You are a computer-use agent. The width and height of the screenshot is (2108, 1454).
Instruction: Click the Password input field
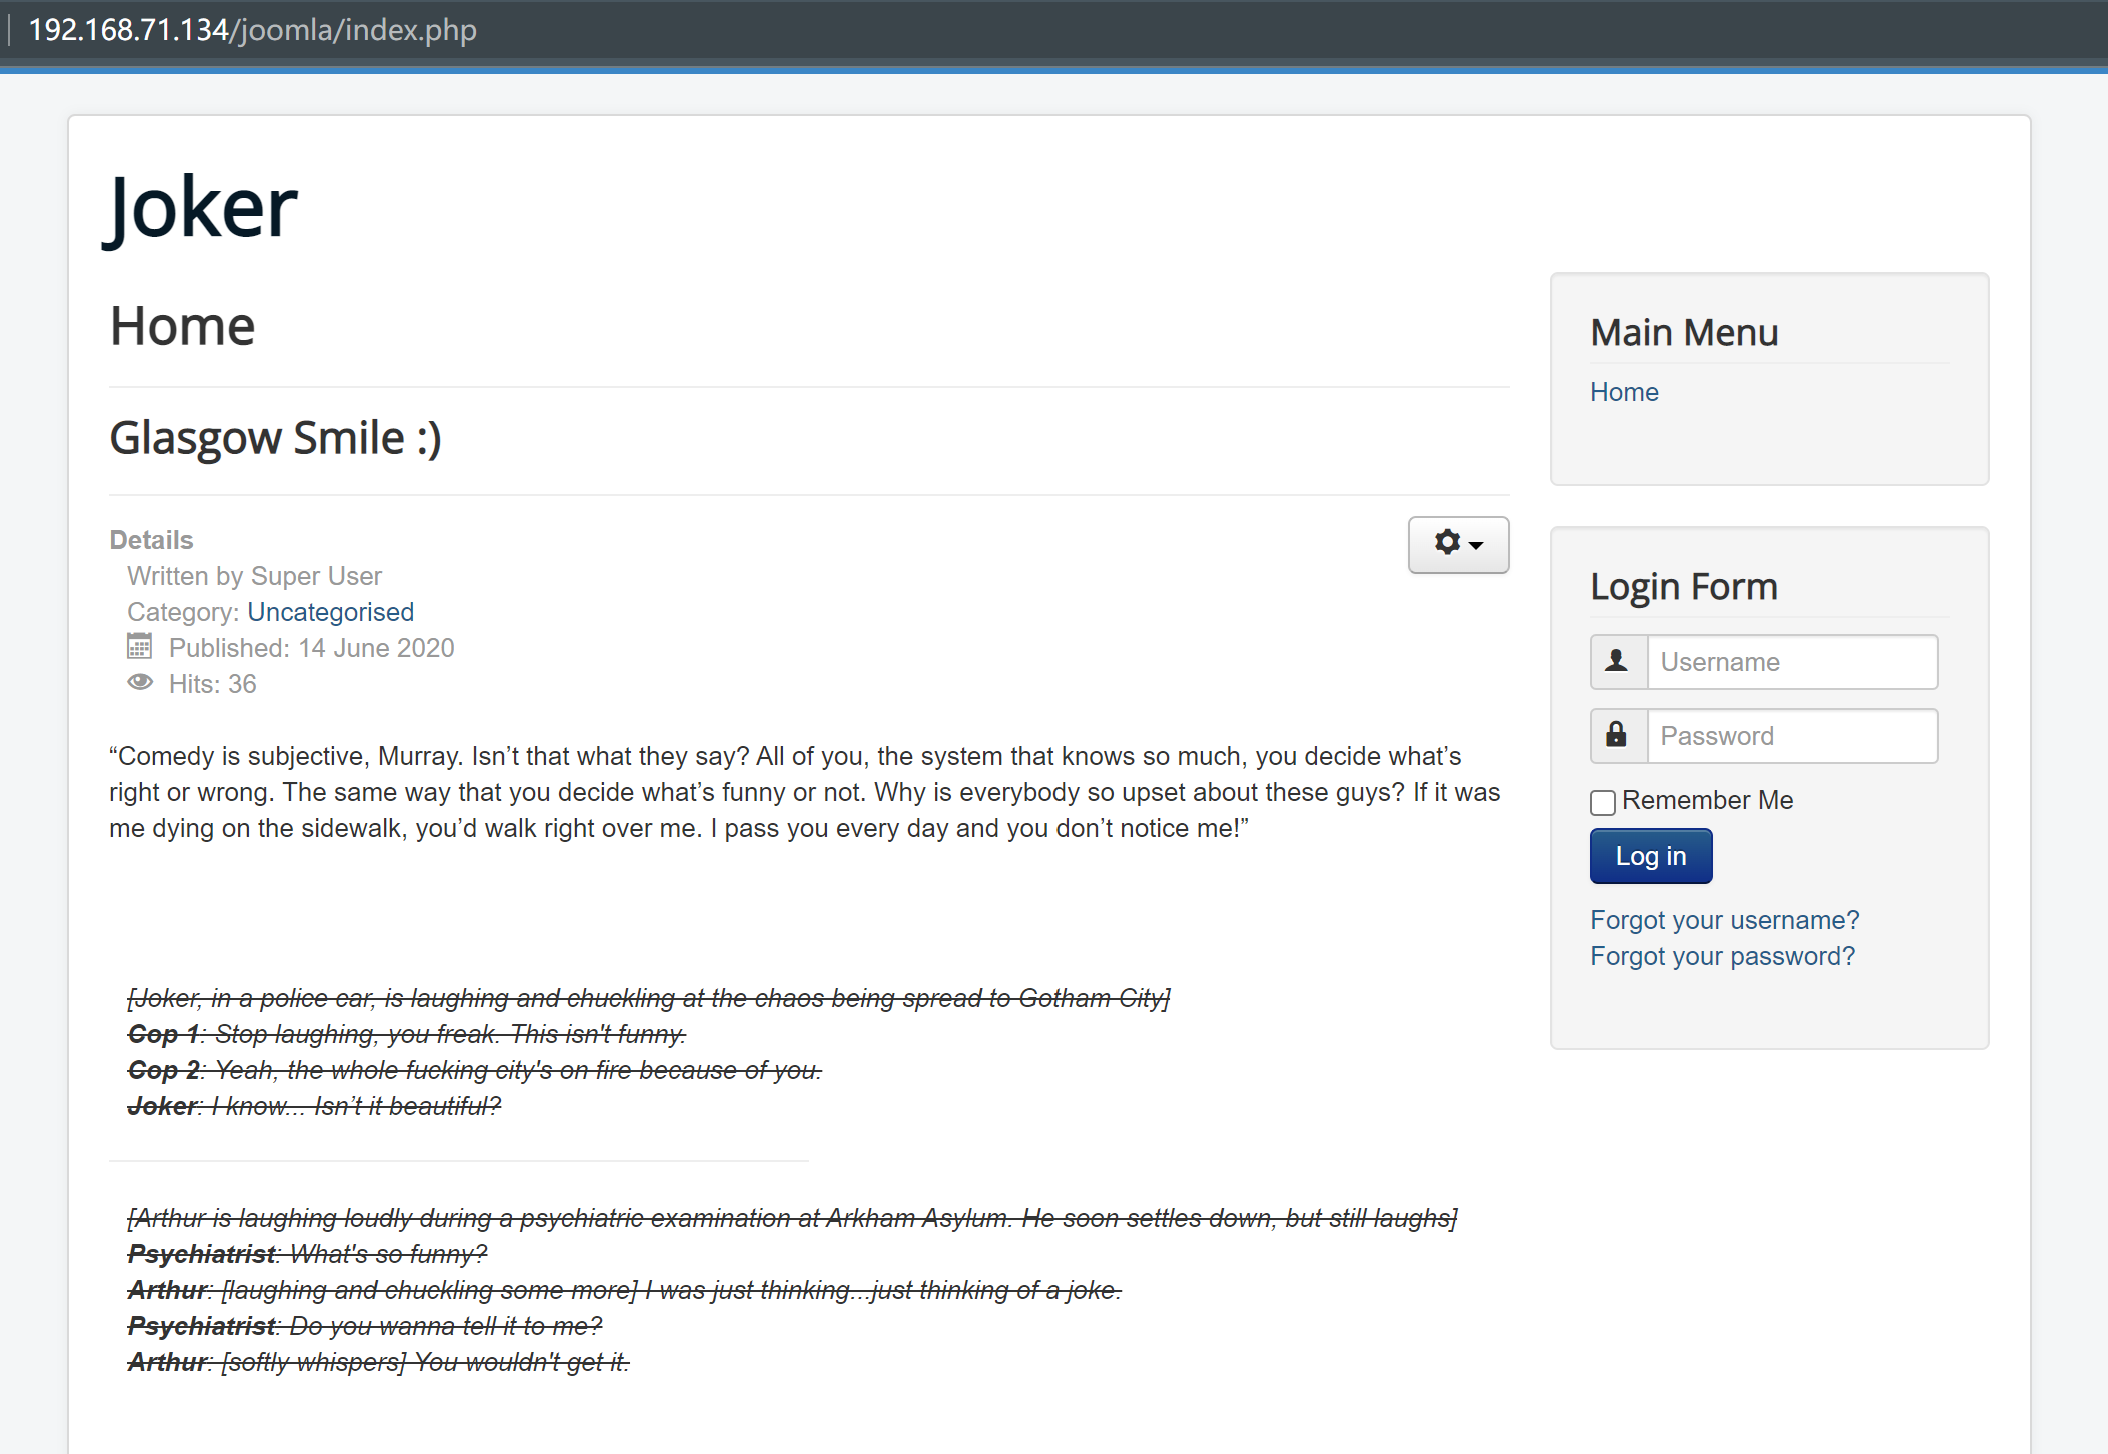(1789, 735)
